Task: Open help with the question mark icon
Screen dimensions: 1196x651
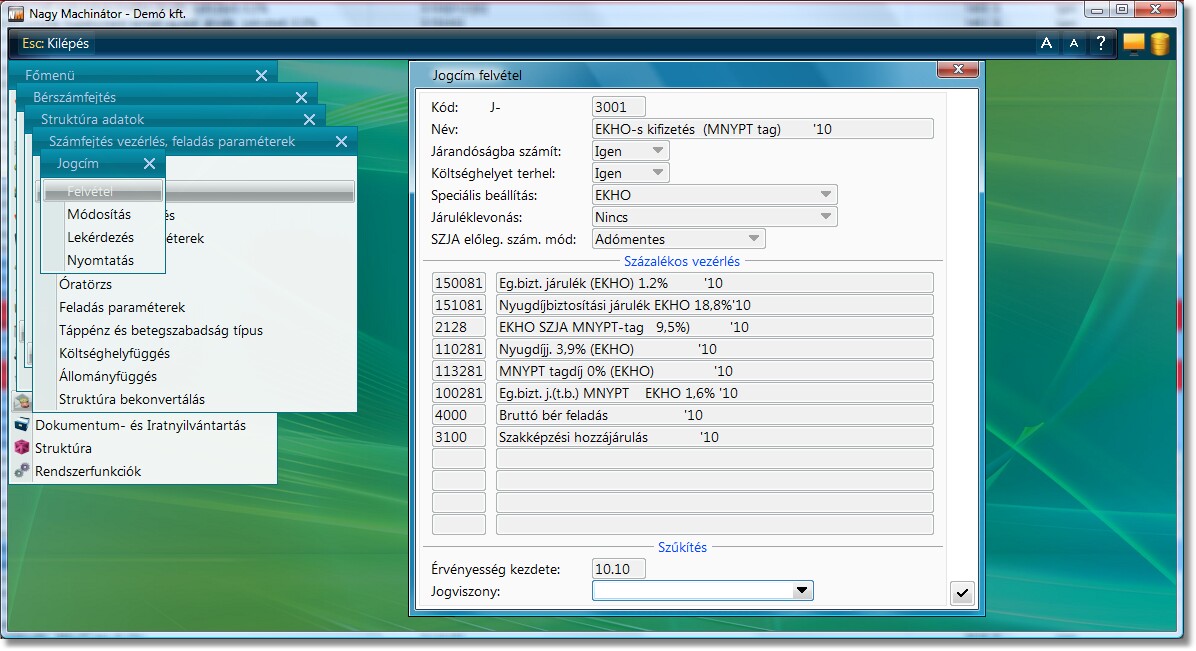Action: point(1101,43)
